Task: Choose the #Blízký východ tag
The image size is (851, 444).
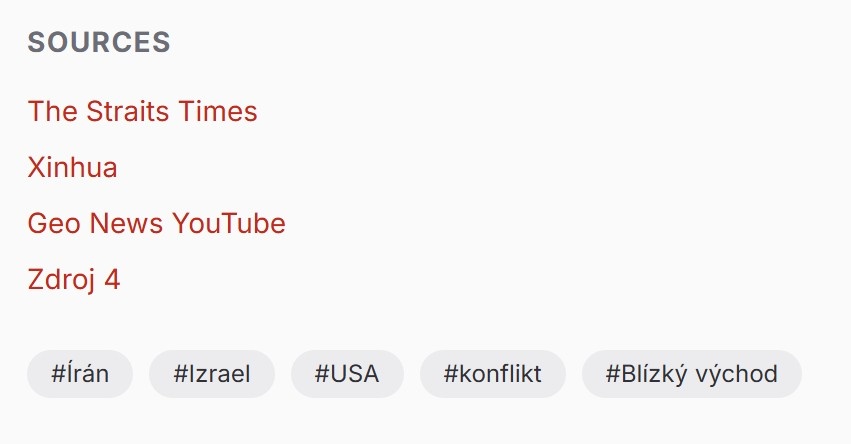Action: click(x=691, y=374)
